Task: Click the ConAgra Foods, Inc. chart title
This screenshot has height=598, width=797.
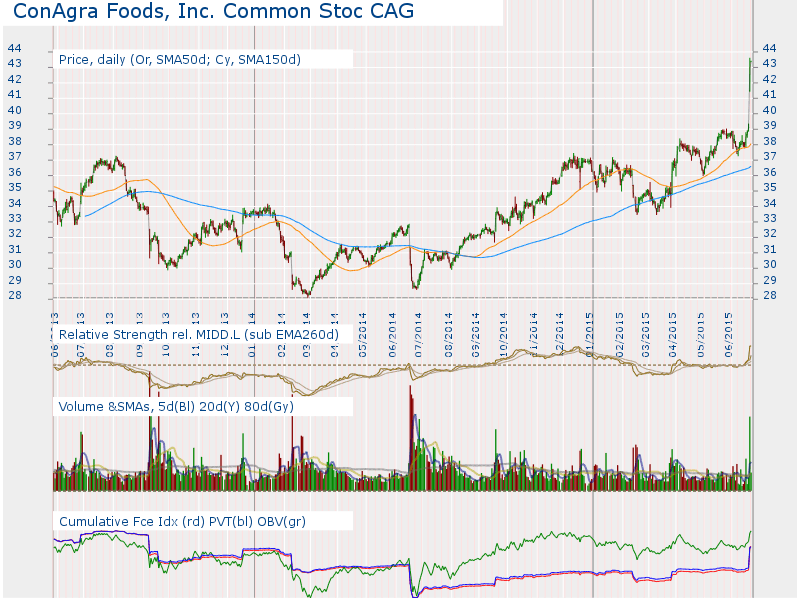Action: pos(213,11)
